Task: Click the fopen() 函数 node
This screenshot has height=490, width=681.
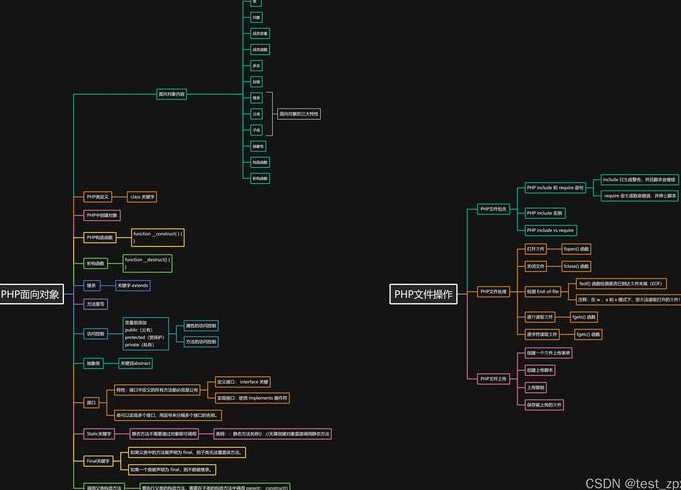Action: click(x=576, y=249)
